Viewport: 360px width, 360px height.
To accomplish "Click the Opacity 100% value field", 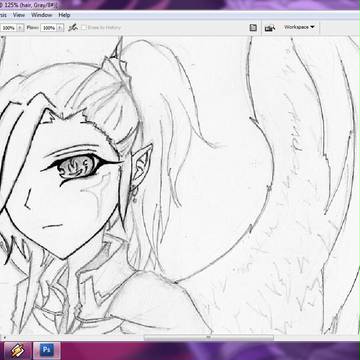I will pyautogui.click(x=8, y=28).
